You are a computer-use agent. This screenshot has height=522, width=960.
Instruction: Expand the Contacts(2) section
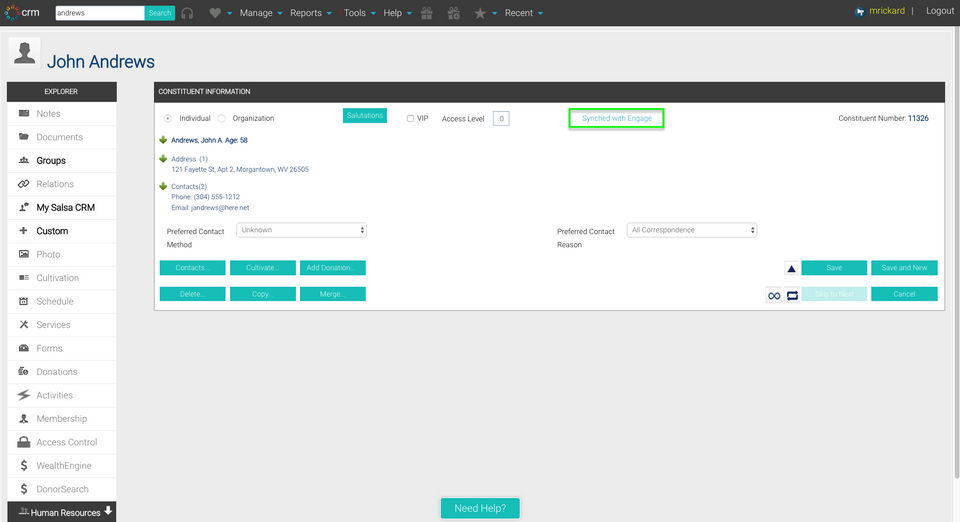(x=163, y=186)
